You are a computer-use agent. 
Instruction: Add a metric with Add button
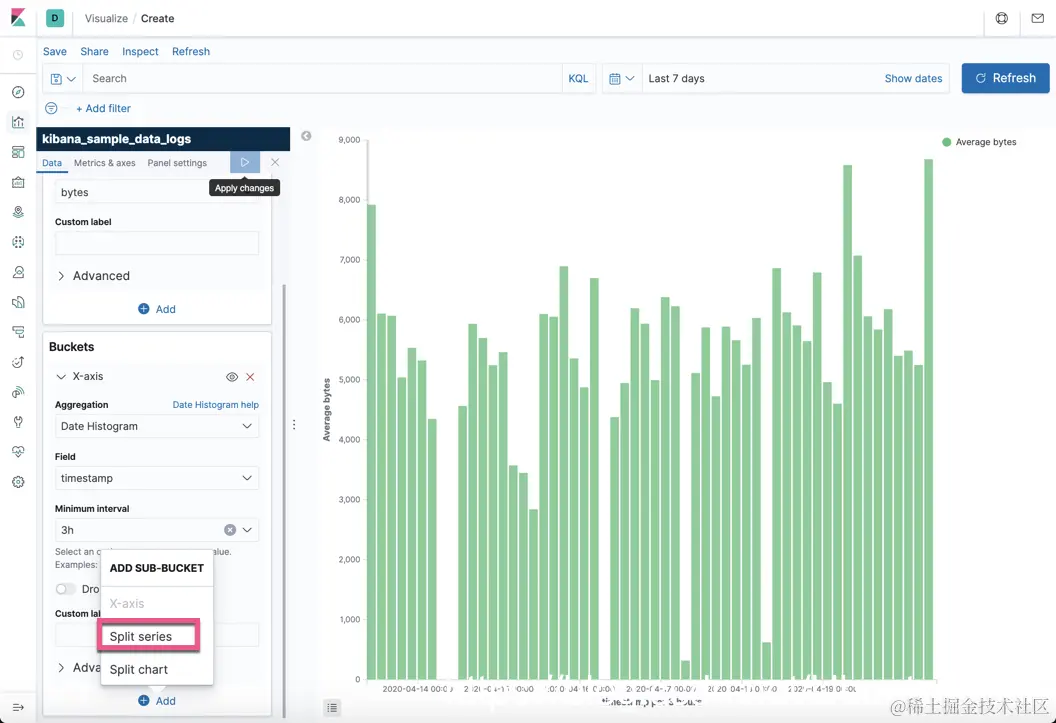(x=157, y=309)
